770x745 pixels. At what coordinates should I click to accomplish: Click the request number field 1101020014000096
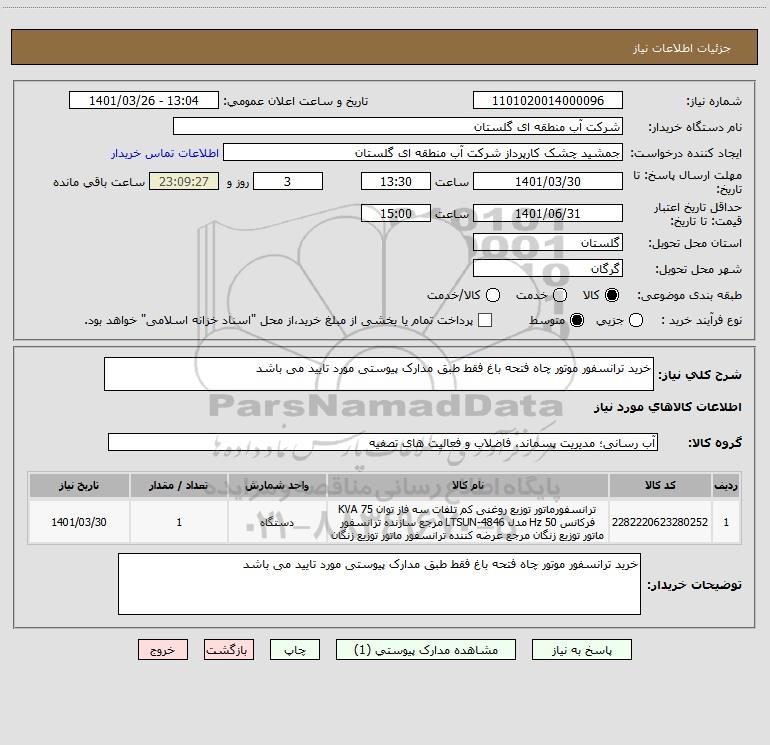(x=548, y=101)
